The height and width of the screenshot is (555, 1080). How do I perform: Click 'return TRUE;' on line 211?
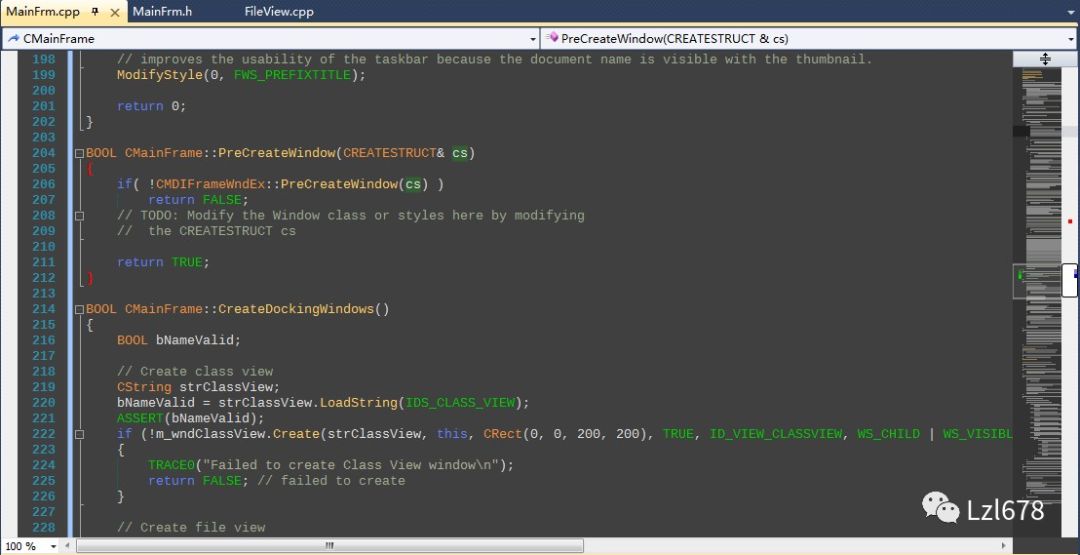163,262
